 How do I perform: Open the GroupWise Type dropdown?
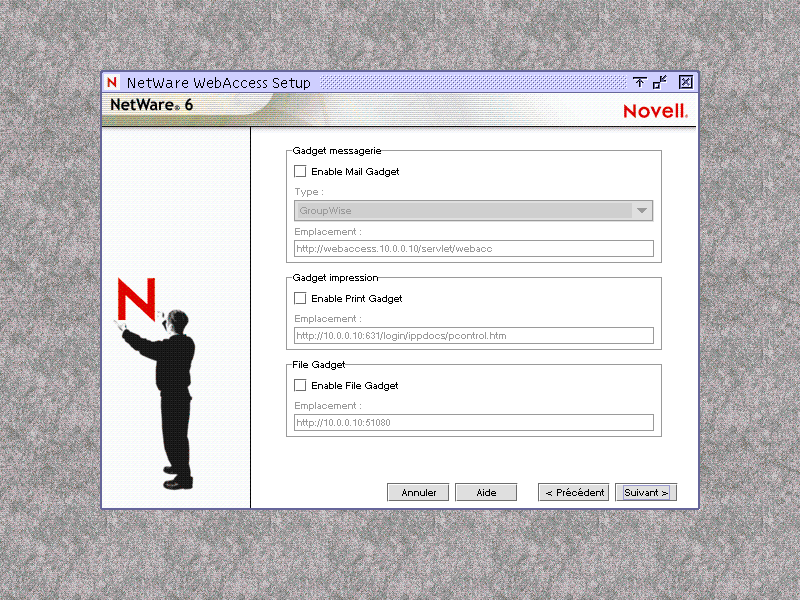(641, 210)
